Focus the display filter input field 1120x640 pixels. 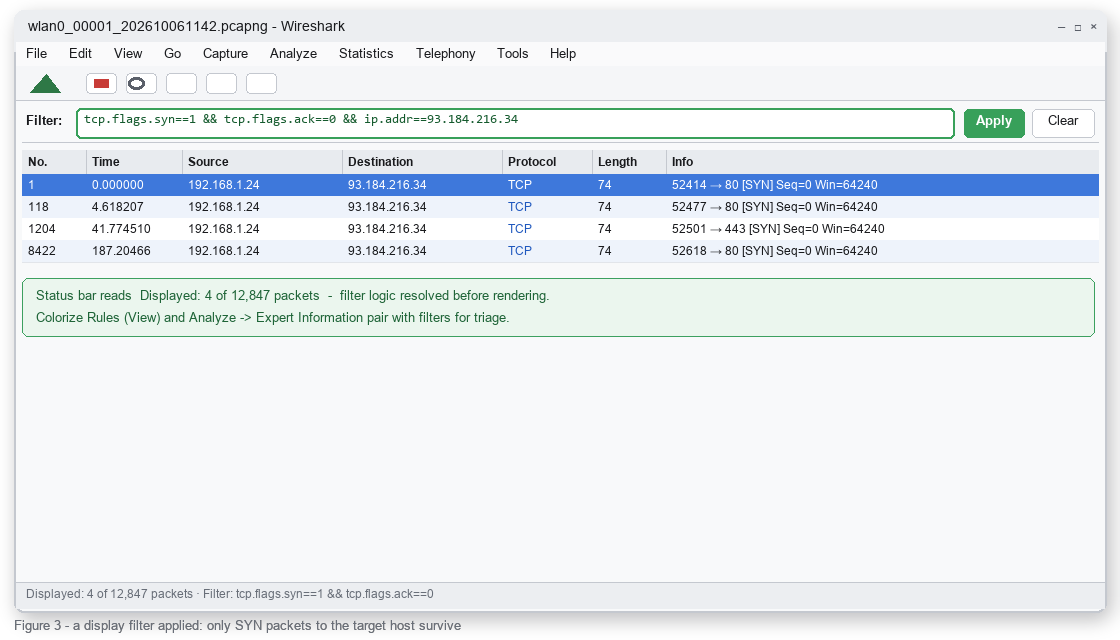(x=515, y=123)
